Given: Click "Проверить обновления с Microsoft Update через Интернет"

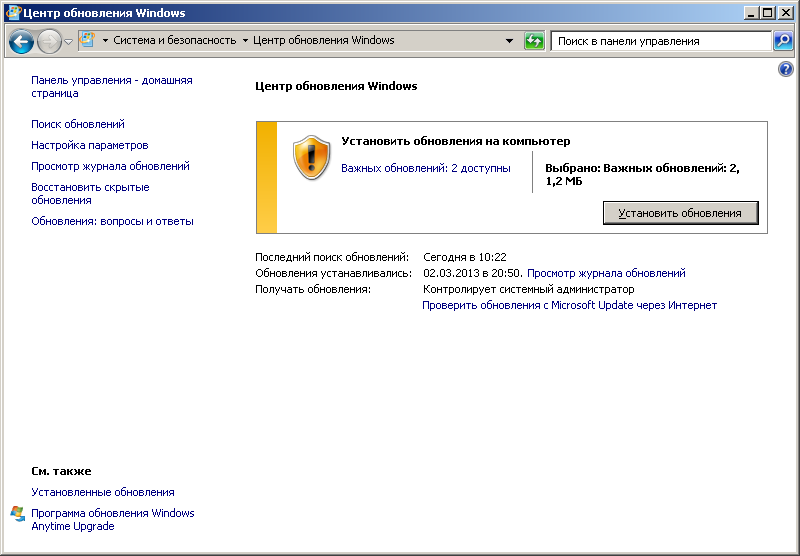Looking at the screenshot, I should (x=569, y=306).
